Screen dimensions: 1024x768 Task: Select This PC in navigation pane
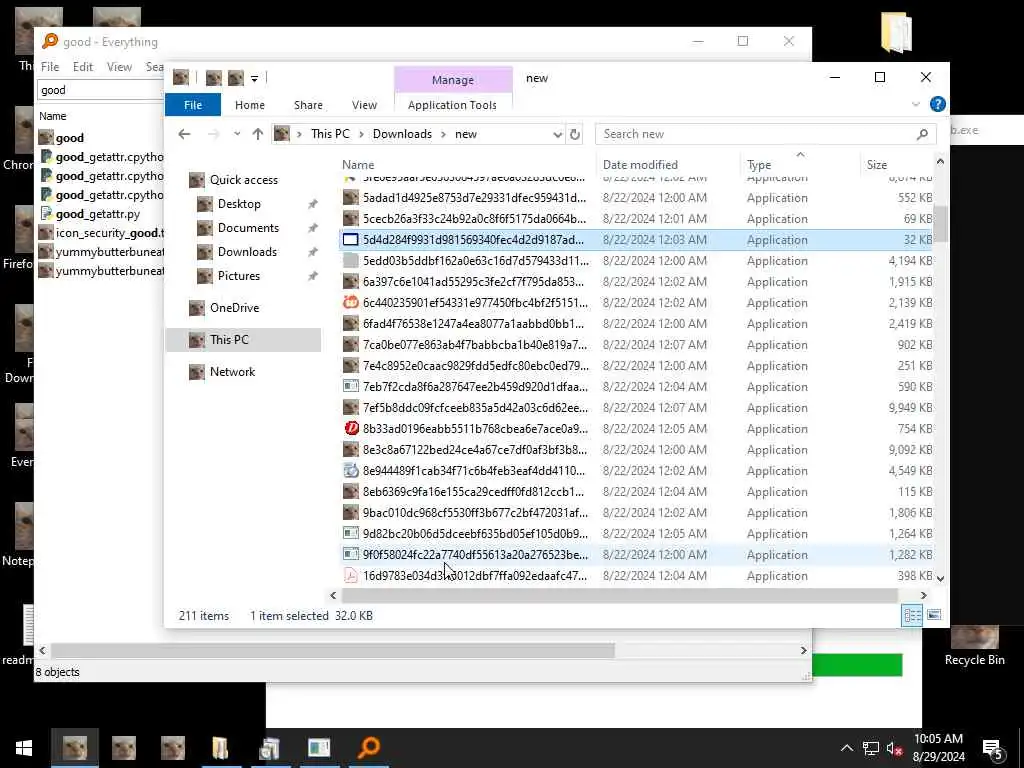pos(244,340)
